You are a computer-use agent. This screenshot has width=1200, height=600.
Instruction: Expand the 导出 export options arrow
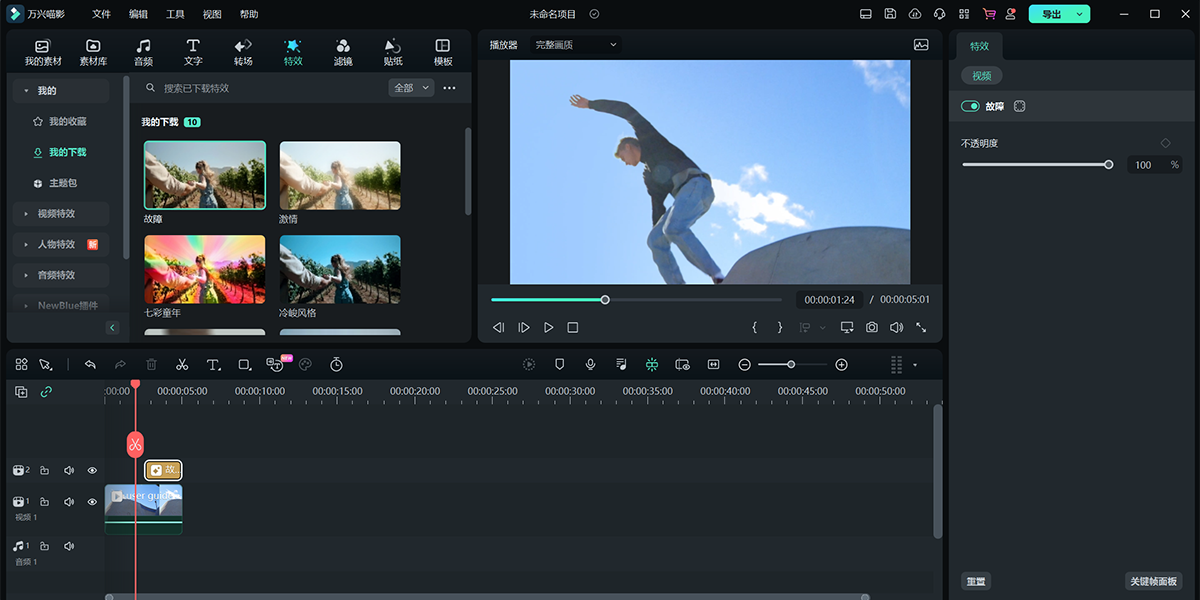tap(1078, 14)
